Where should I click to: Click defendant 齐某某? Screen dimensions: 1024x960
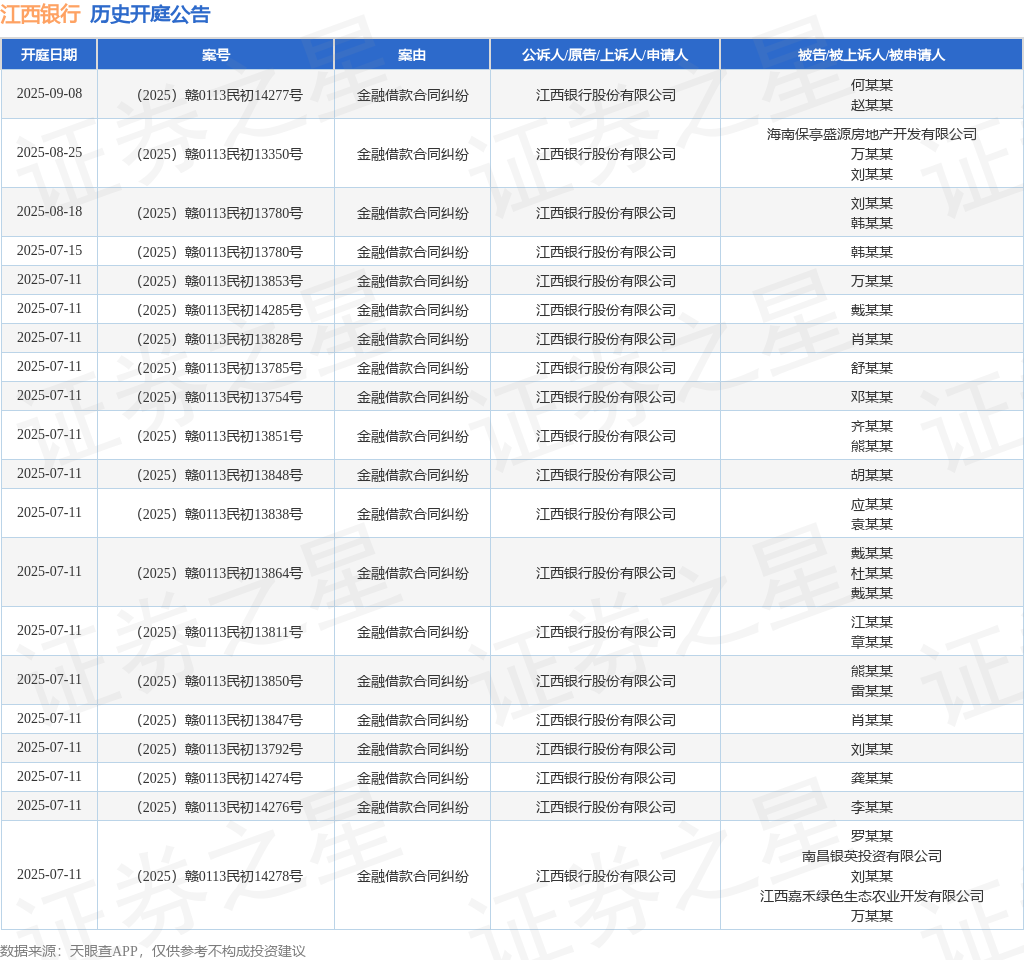coord(871,426)
